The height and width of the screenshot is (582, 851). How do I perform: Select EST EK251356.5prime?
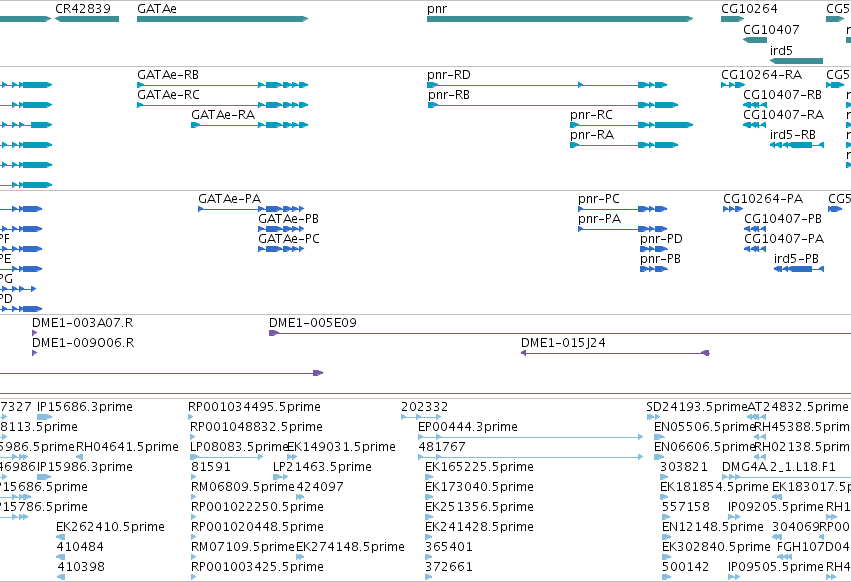coord(479,507)
